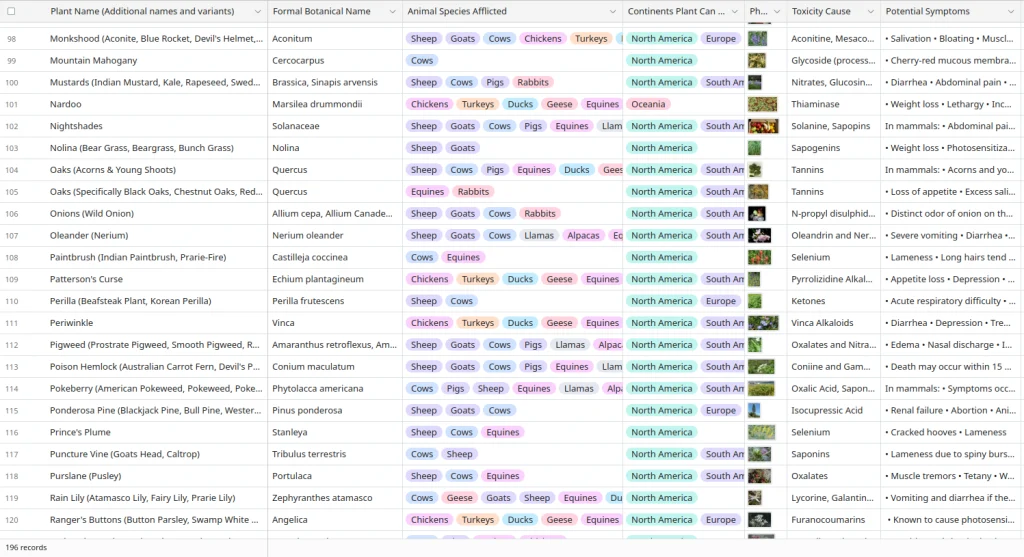
Task: Click Europe tag in Perilla row
Action: pos(721,301)
